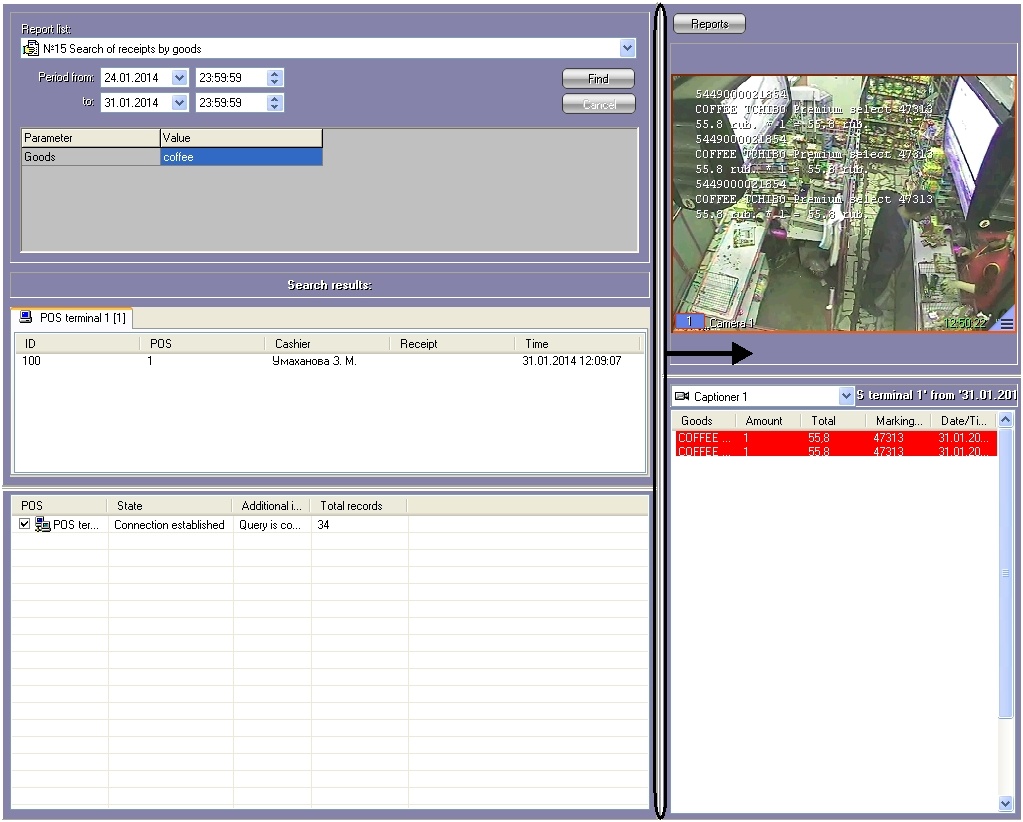Click the camera number 1 badge
Screen dimensions: 1023x822
pos(689,322)
